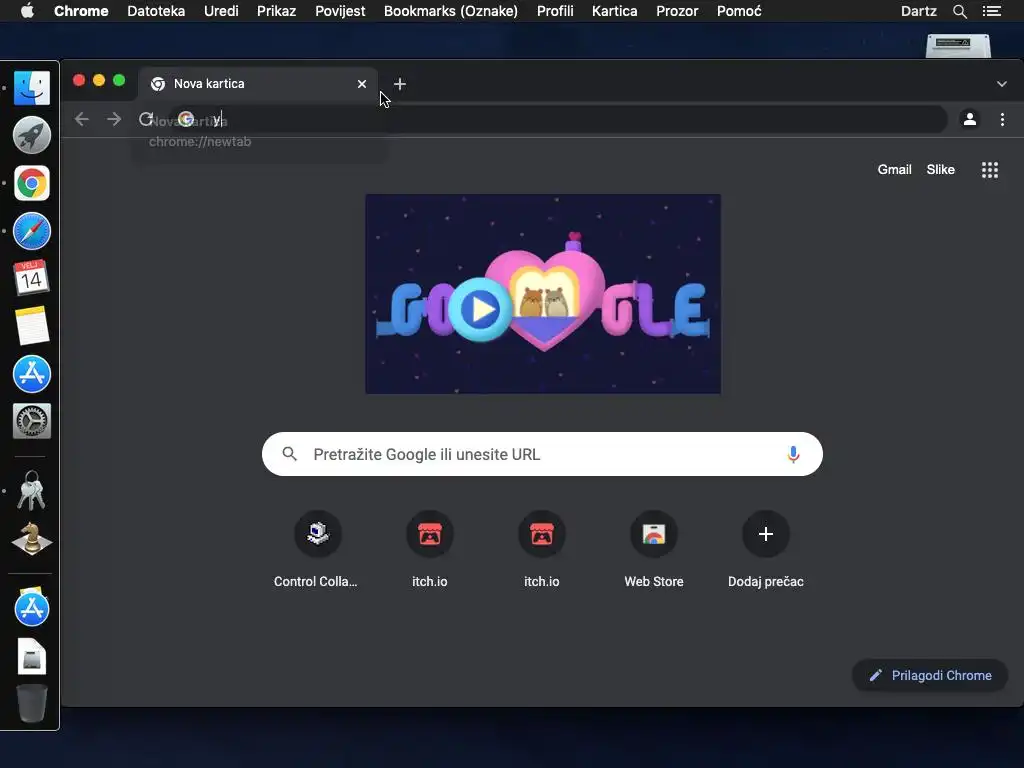Open the Uredi menu

click(x=221, y=11)
